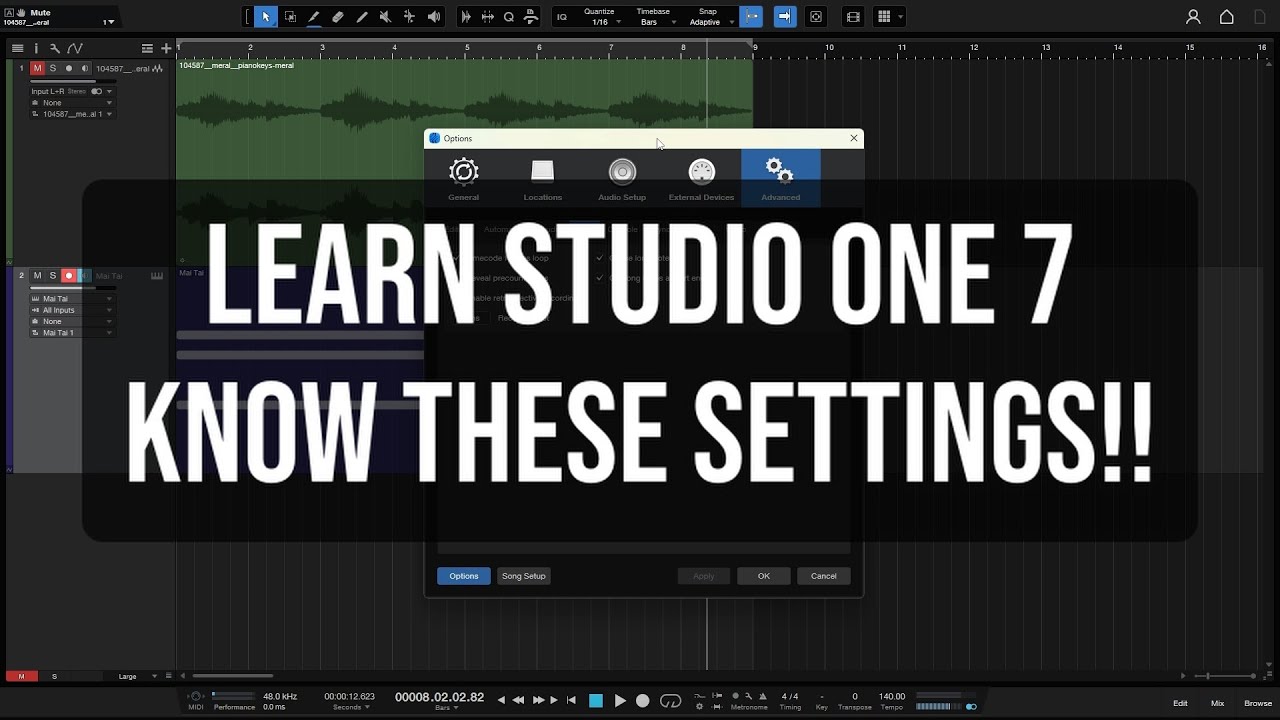Viewport: 1280px width, 720px height.
Task: Open Input L+R dropdown on track 1
Action: [x=71, y=91]
